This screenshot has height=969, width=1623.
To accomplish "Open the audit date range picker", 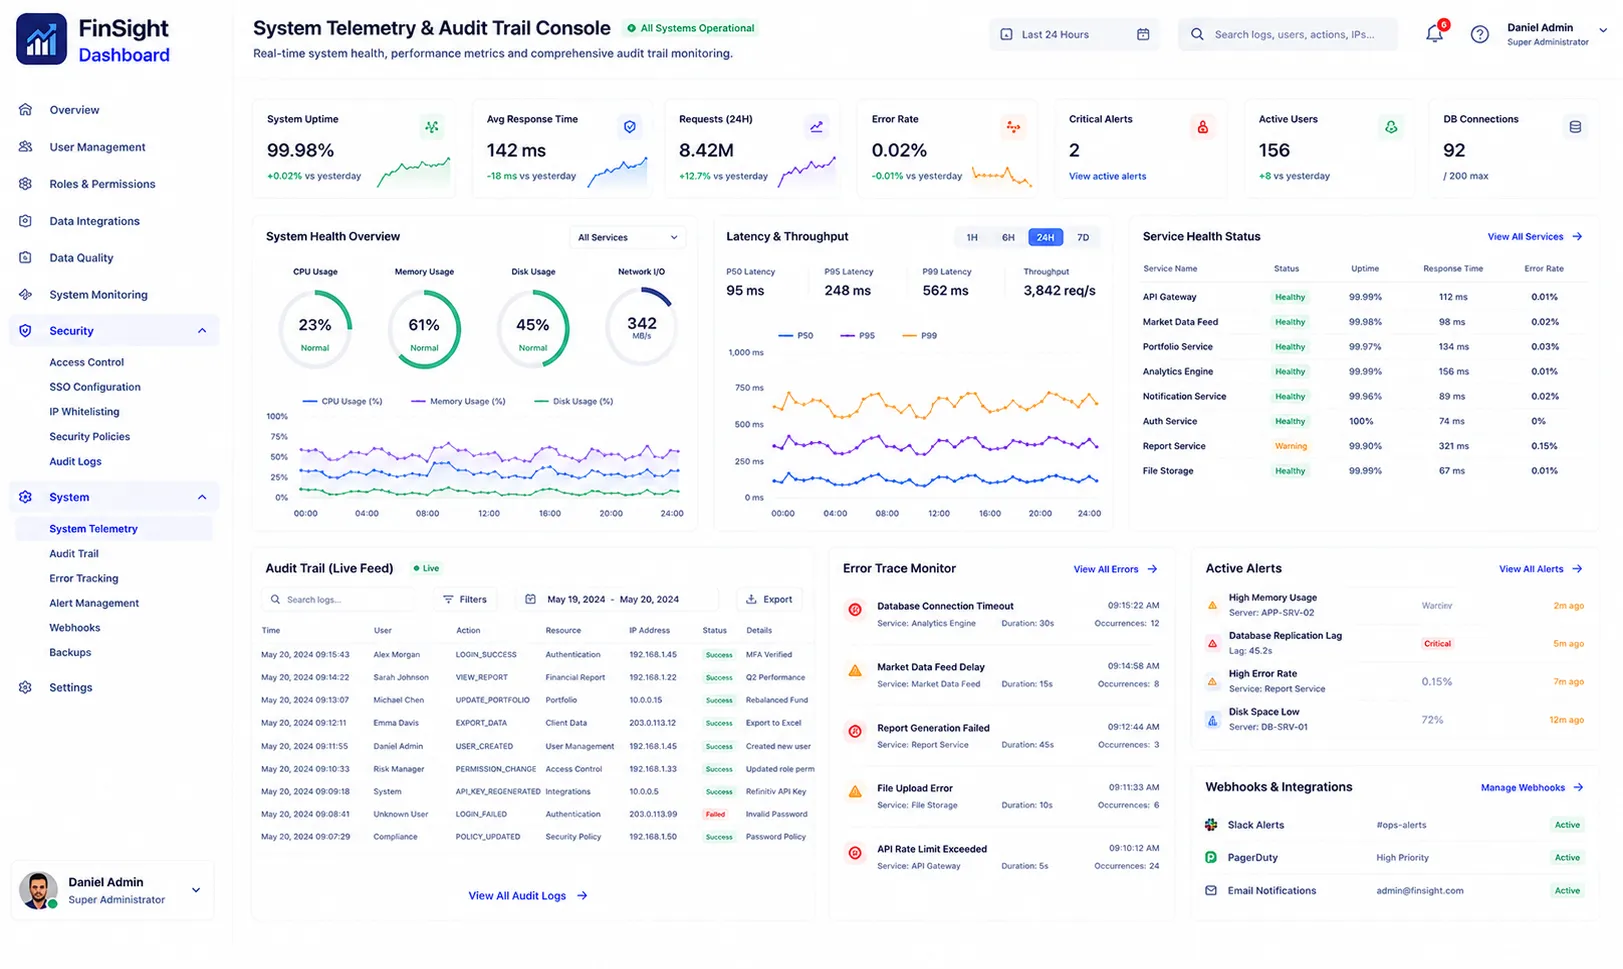I will [x=616, y=600].
